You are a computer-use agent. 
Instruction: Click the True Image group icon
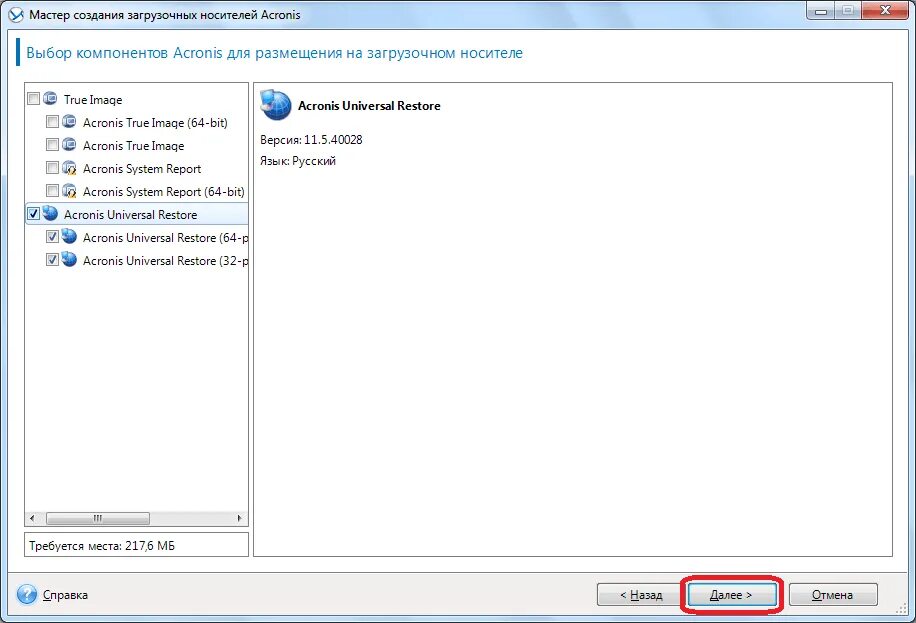(50, 98)
